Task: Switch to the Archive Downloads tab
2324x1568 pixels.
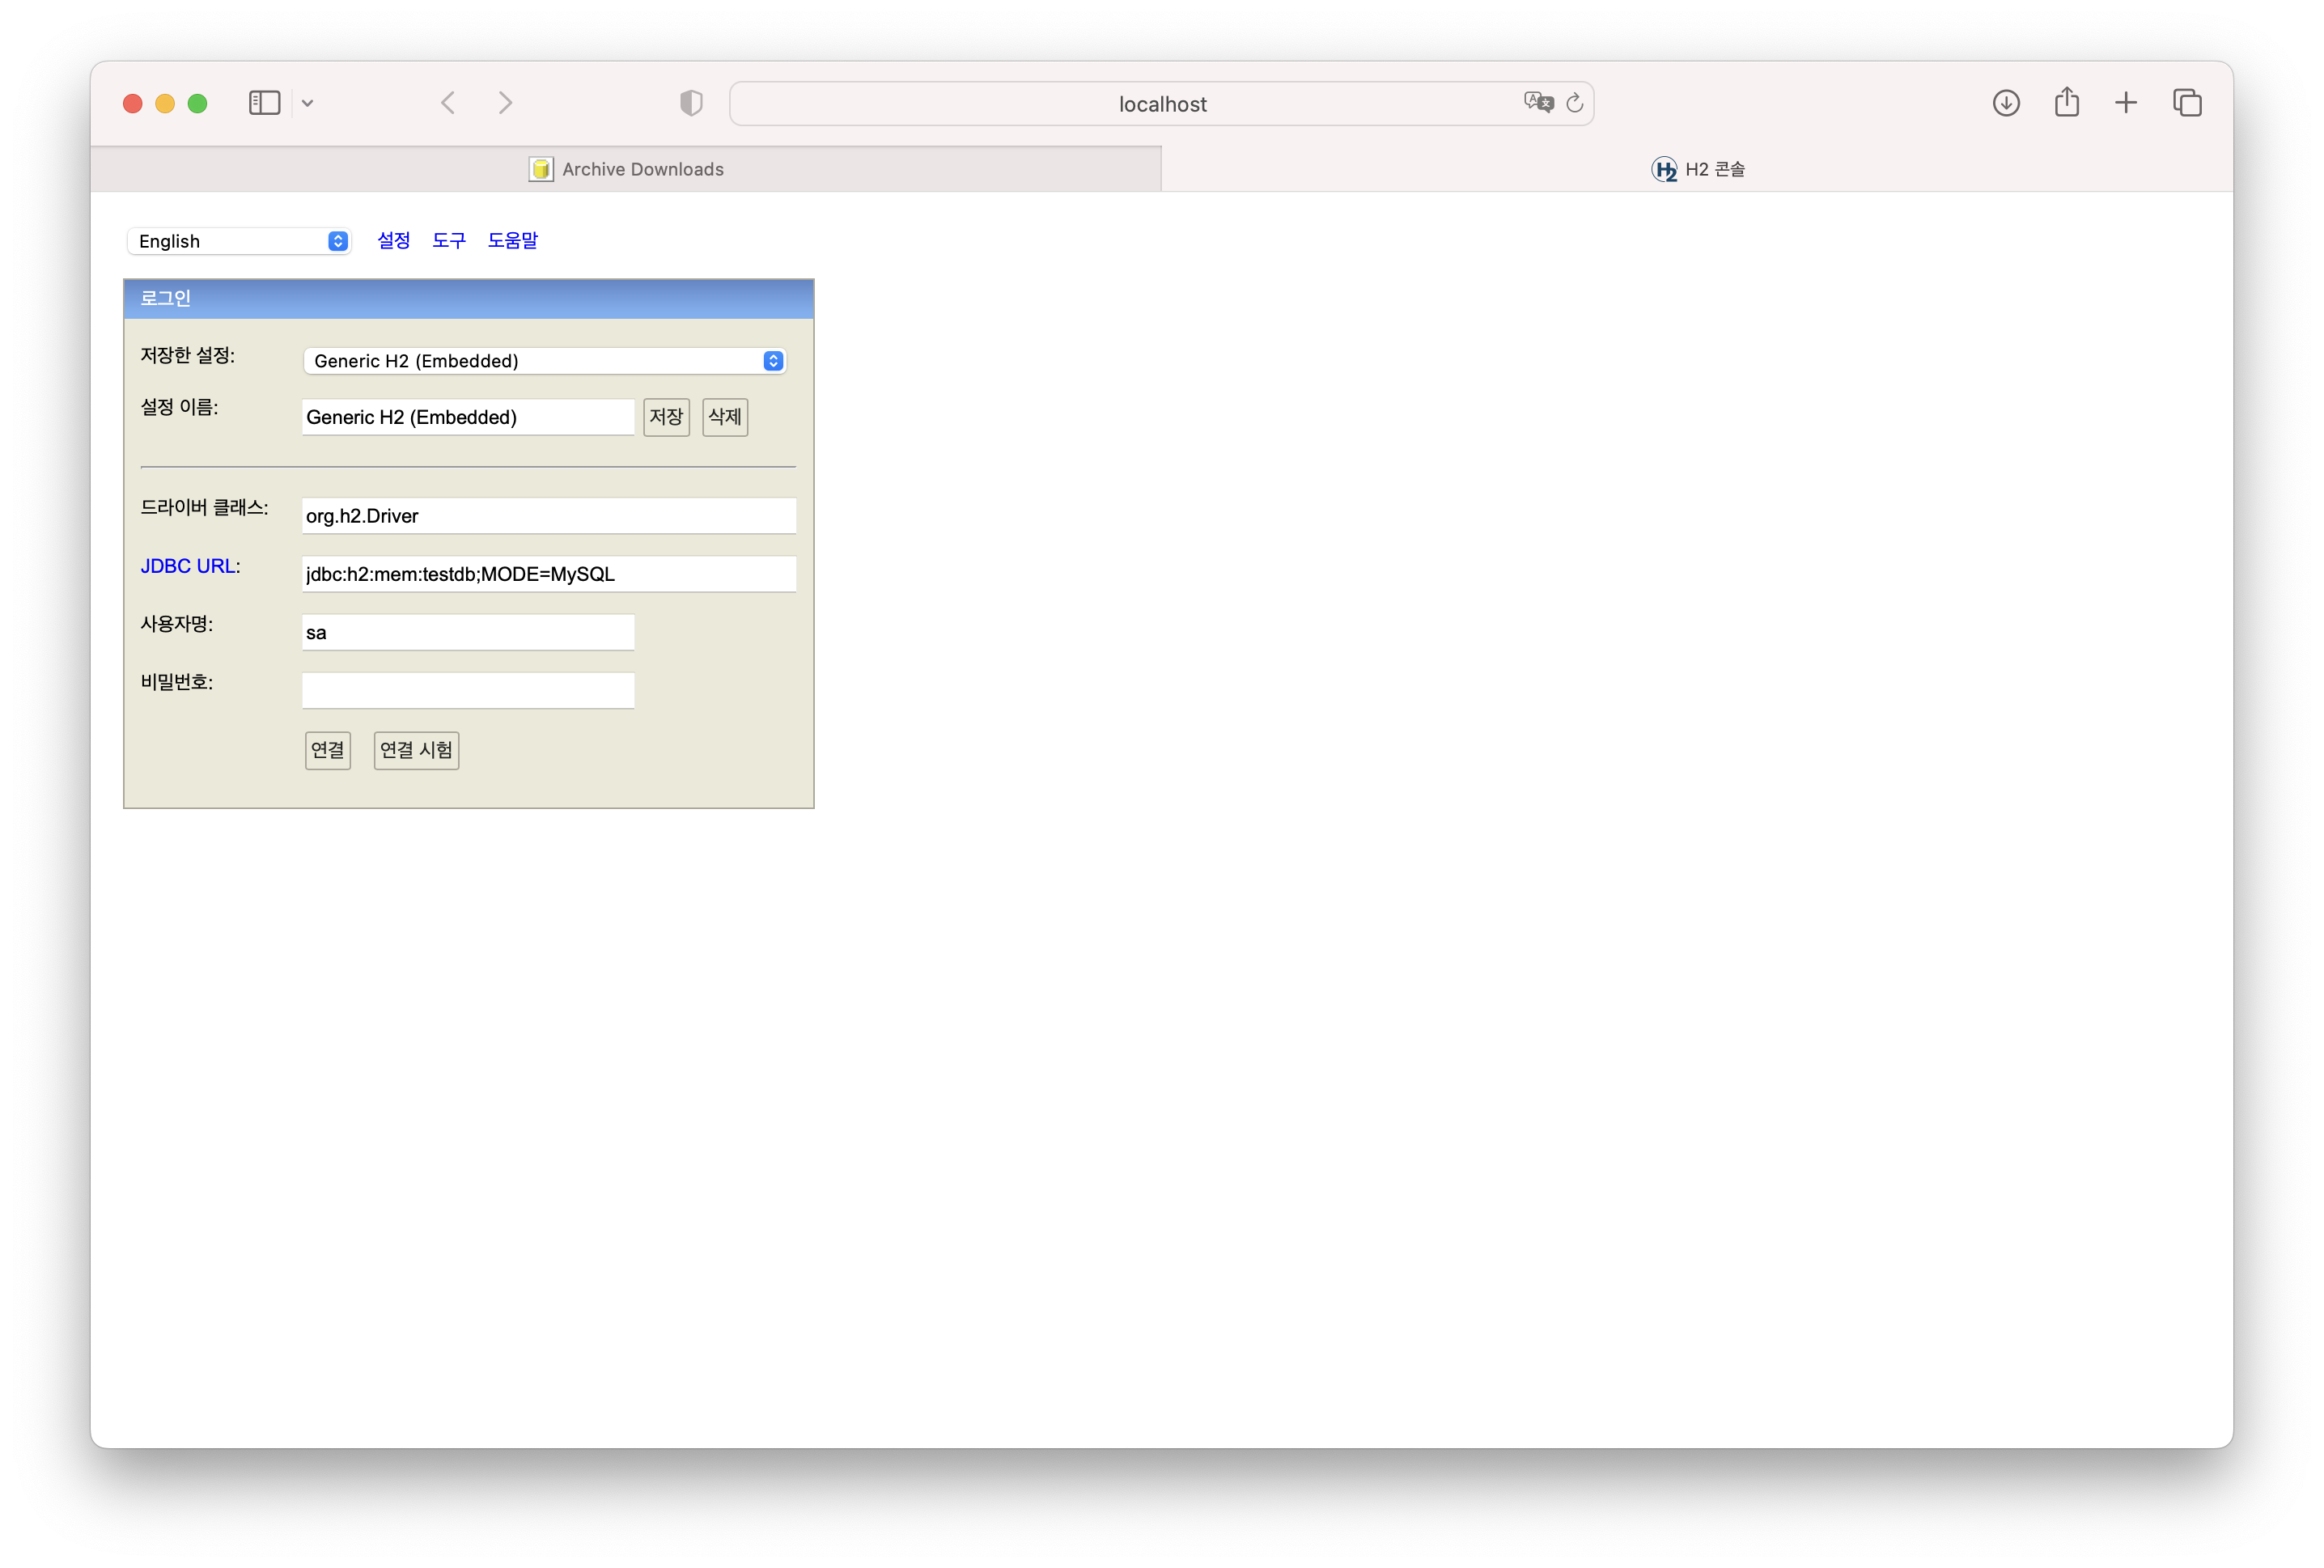Action: [626, 169]
